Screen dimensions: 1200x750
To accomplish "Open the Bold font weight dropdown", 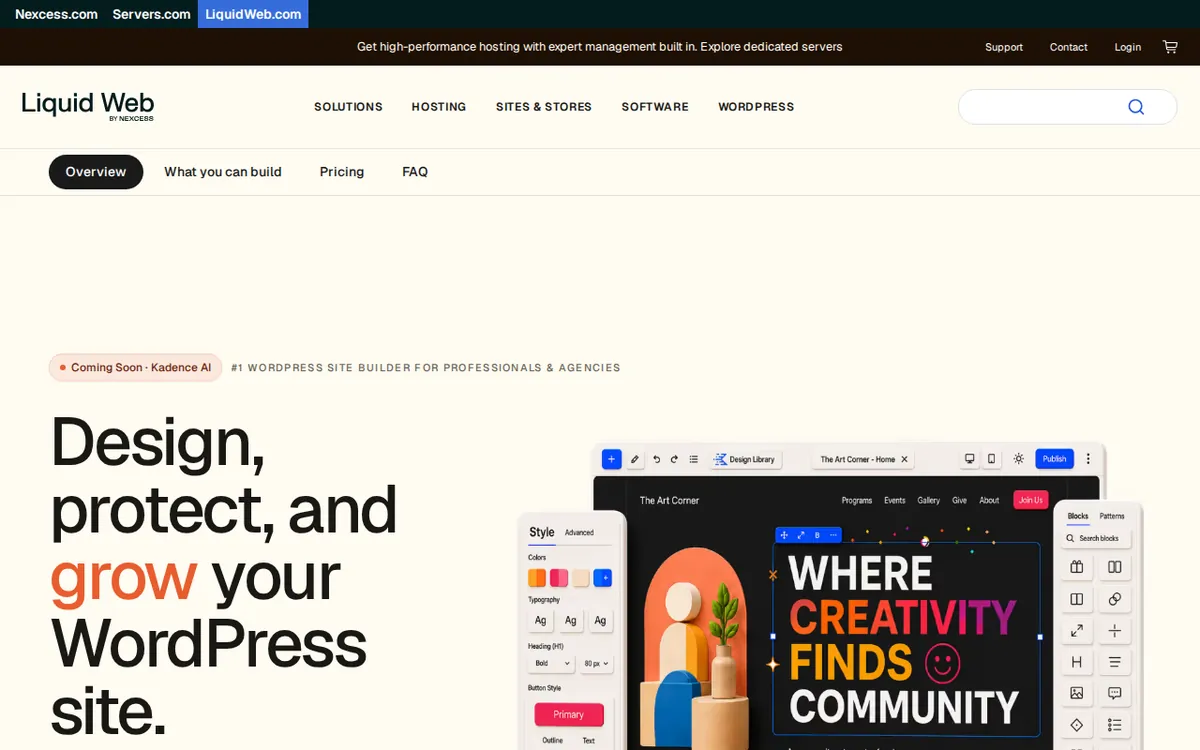I will tap(551, 663).
